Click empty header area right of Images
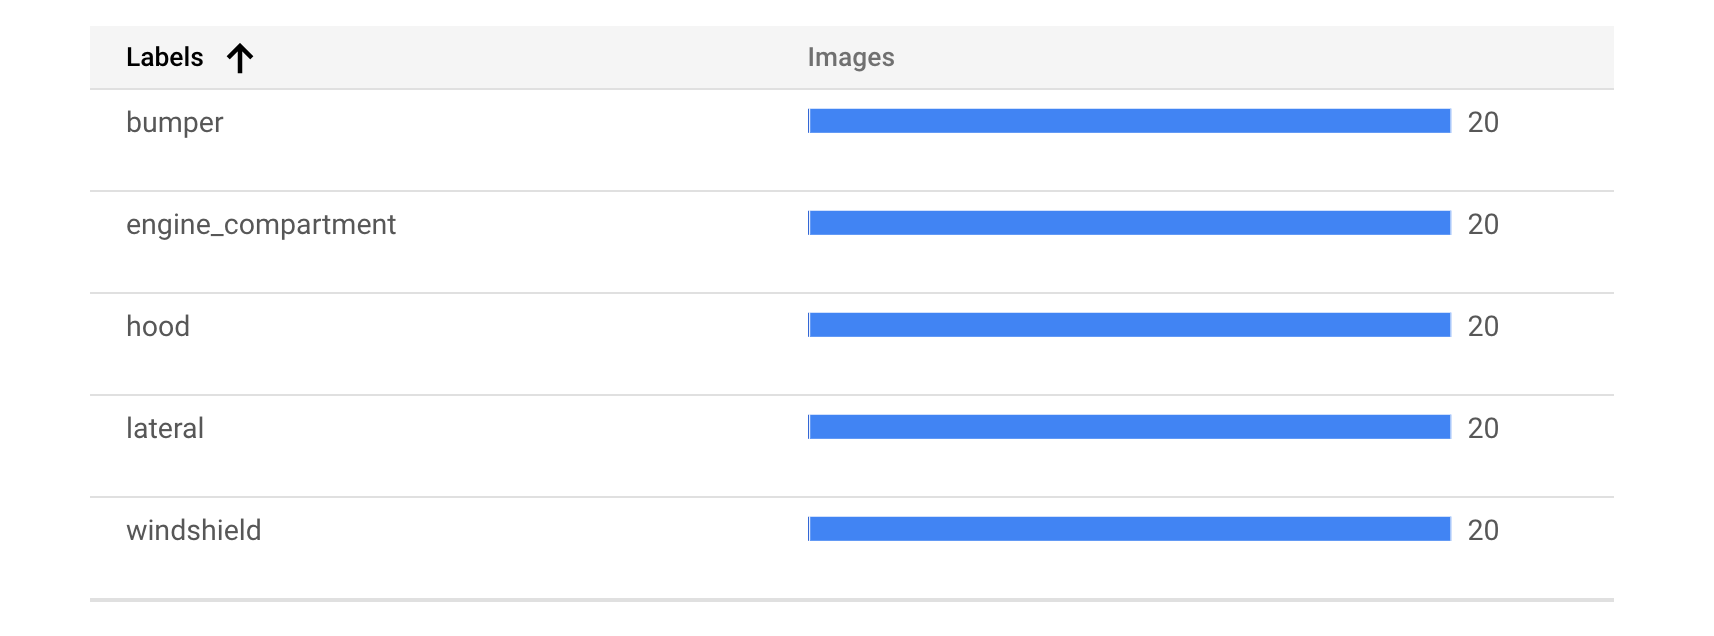 click(x=1250, y=58)
